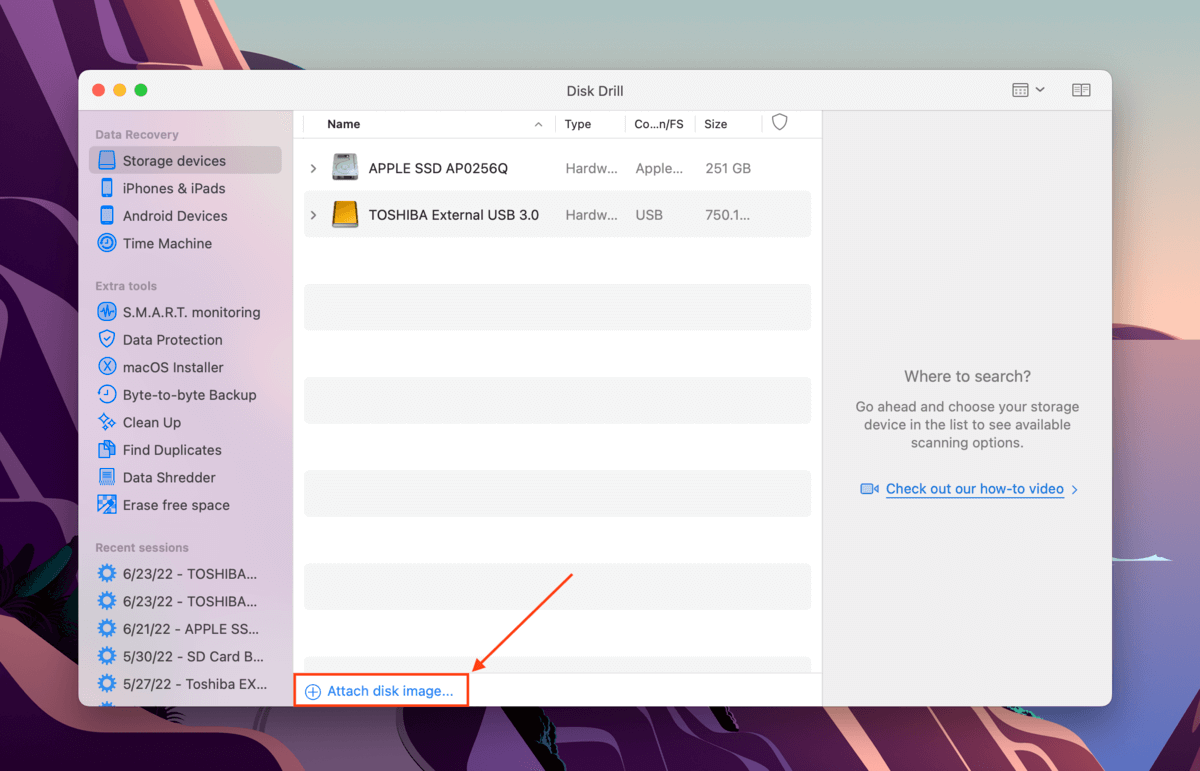
Task: Sort by Co...n/FS column header
Action: coord(659,124)
